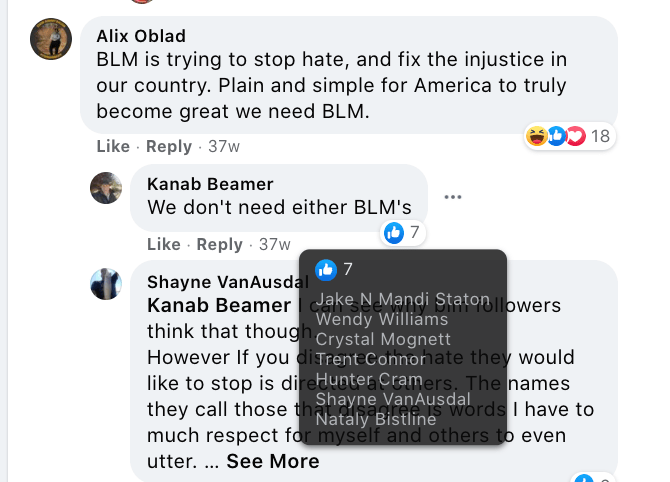This screenshot has height=482, width=670.
Task: Reply to Alix Oblad's comment
Action: [168, 146]
